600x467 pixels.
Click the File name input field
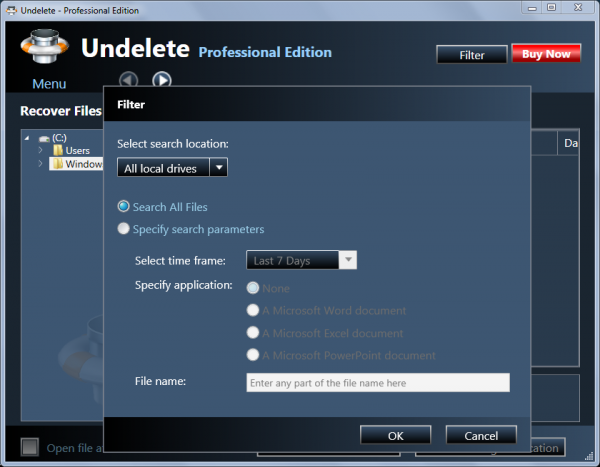click(378, 383)
